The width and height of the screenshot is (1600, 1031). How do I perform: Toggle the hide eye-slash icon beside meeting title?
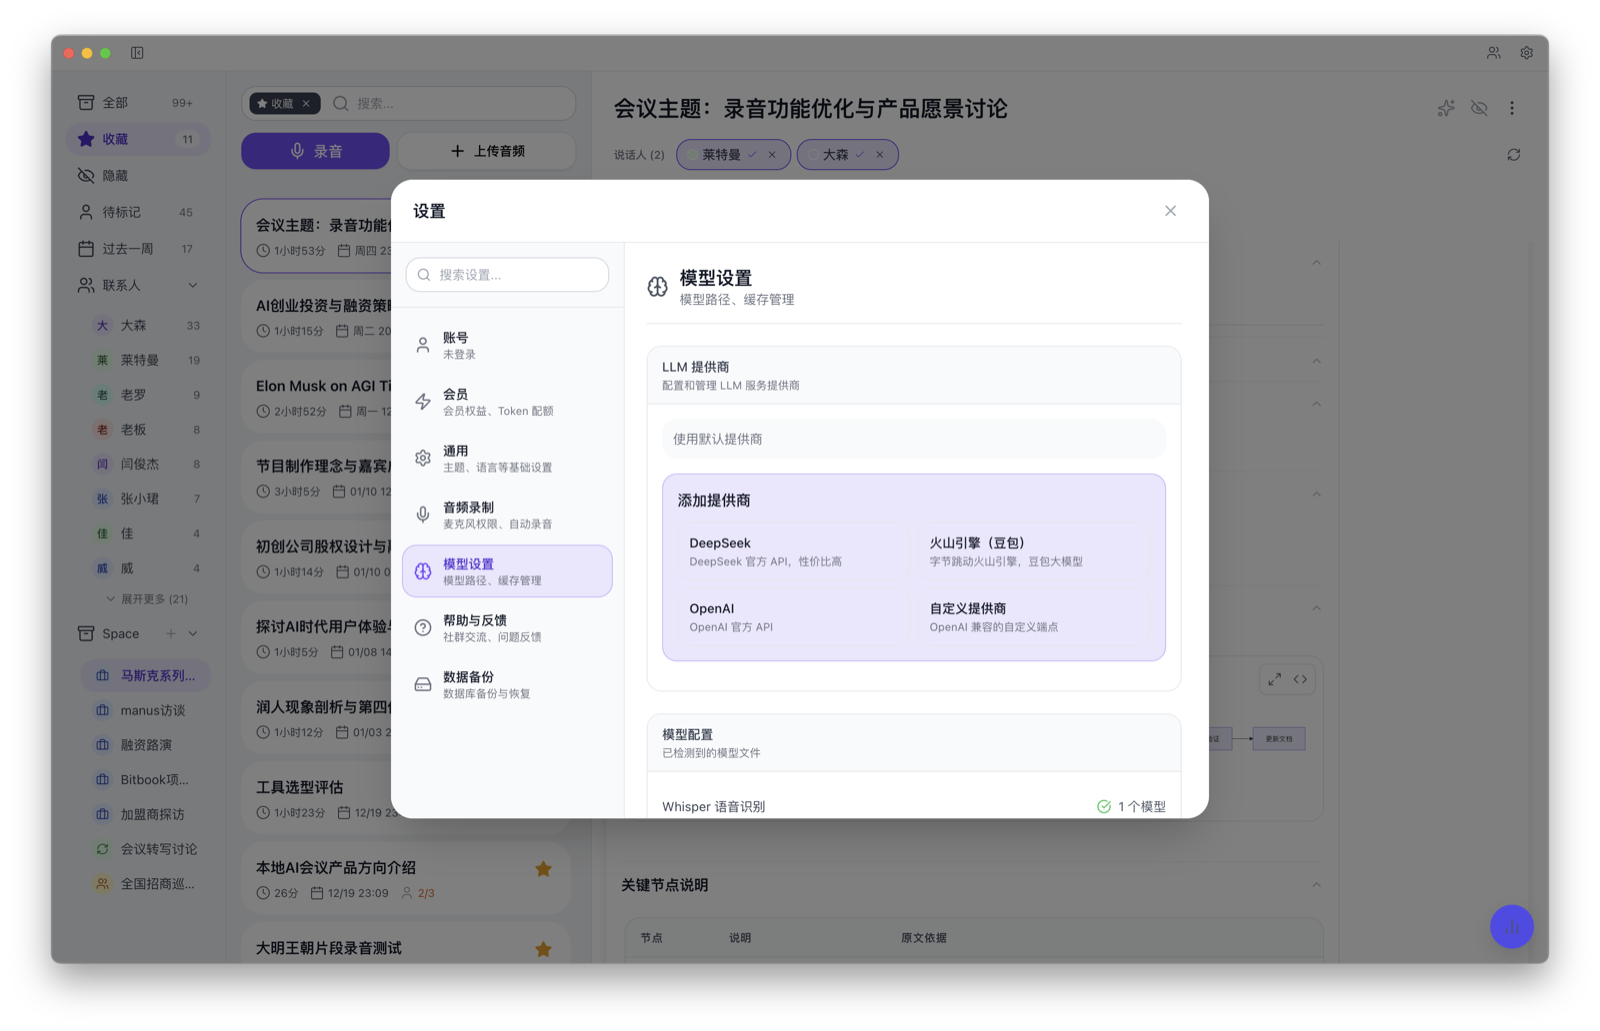[x=1479, y=108]
